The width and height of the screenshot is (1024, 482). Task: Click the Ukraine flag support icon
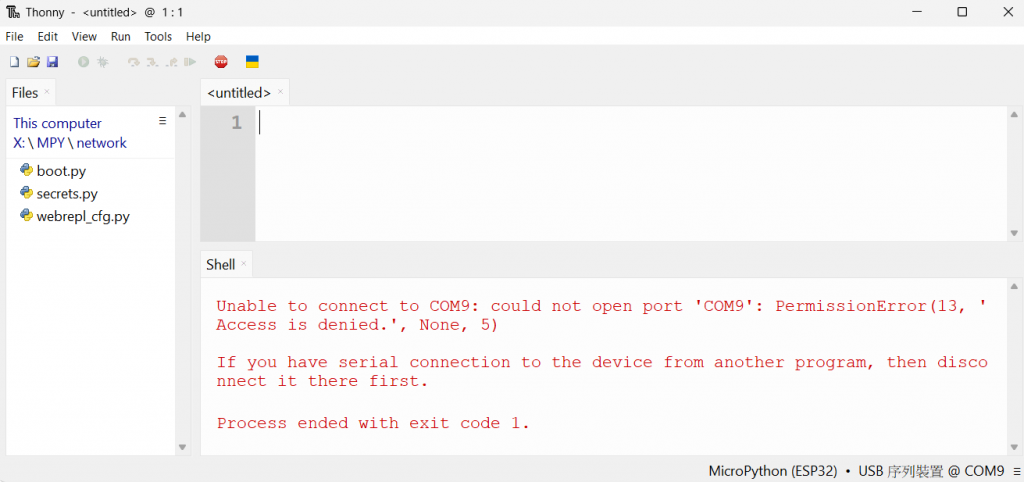coord(252,62)
